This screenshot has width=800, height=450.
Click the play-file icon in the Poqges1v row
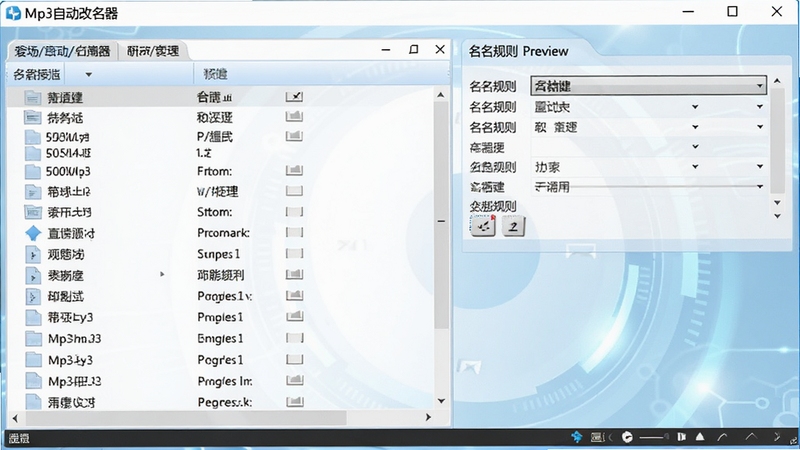point(33,296)
